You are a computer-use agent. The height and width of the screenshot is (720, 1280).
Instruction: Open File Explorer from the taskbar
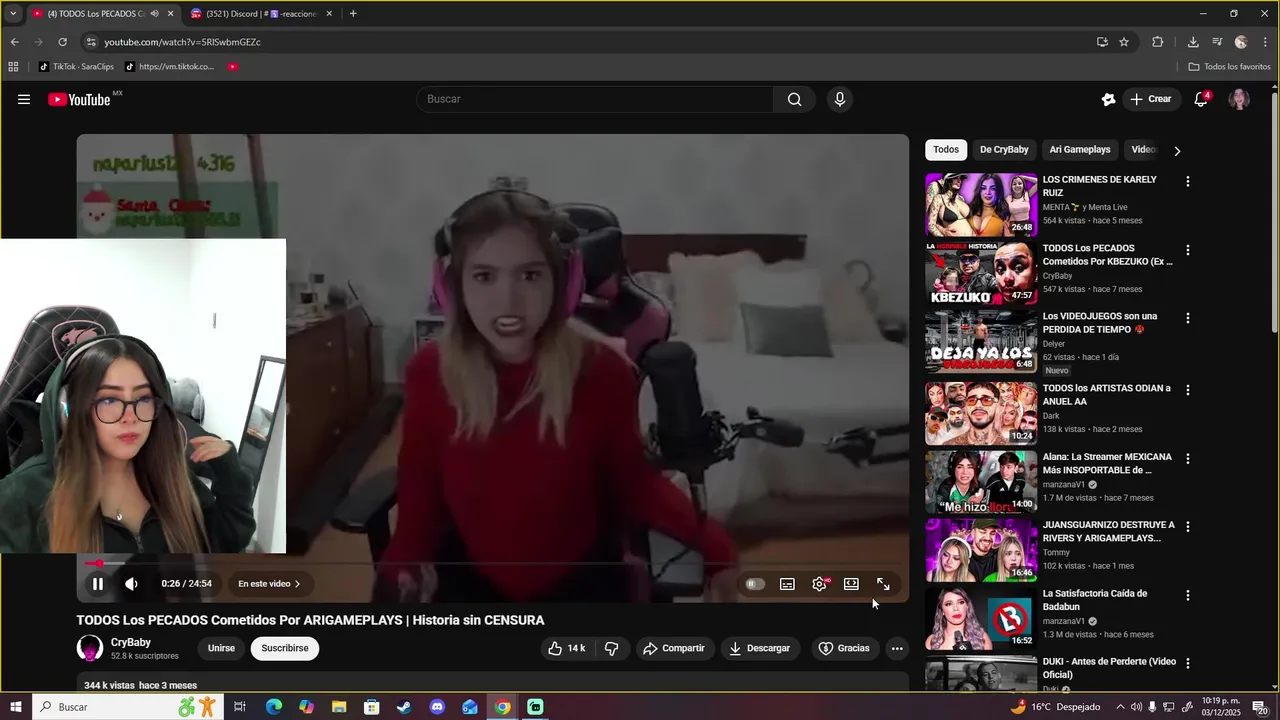click(x=339, y=707)
